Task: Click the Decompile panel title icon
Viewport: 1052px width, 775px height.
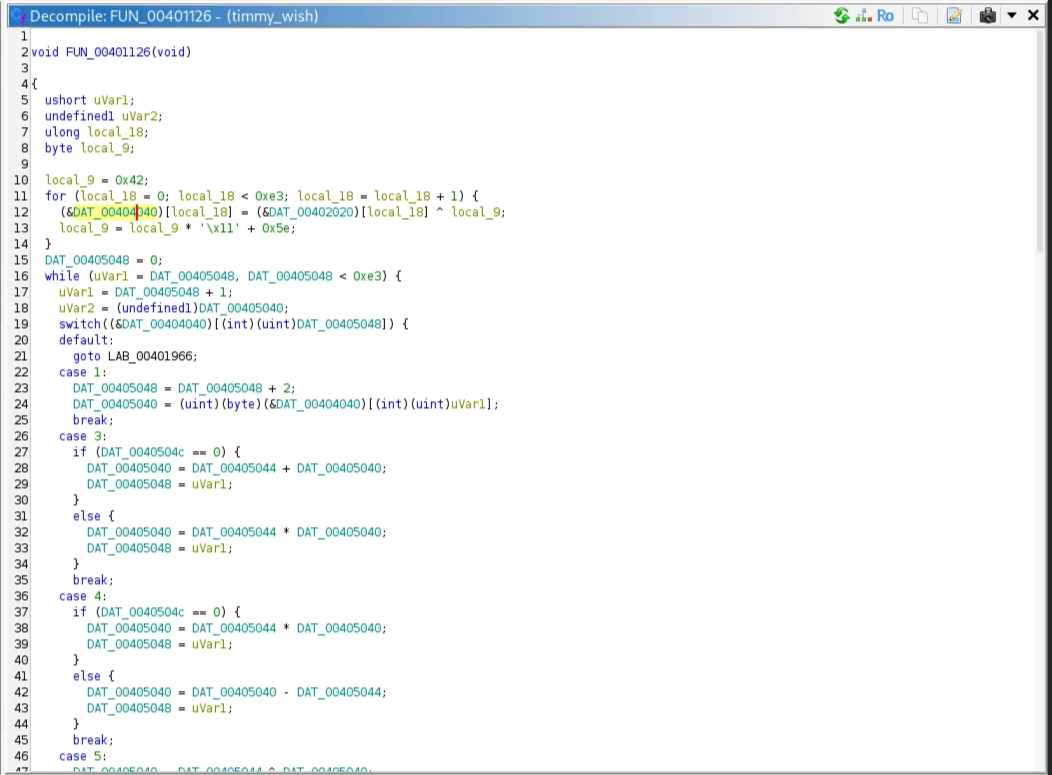Action: coord(18,16)
